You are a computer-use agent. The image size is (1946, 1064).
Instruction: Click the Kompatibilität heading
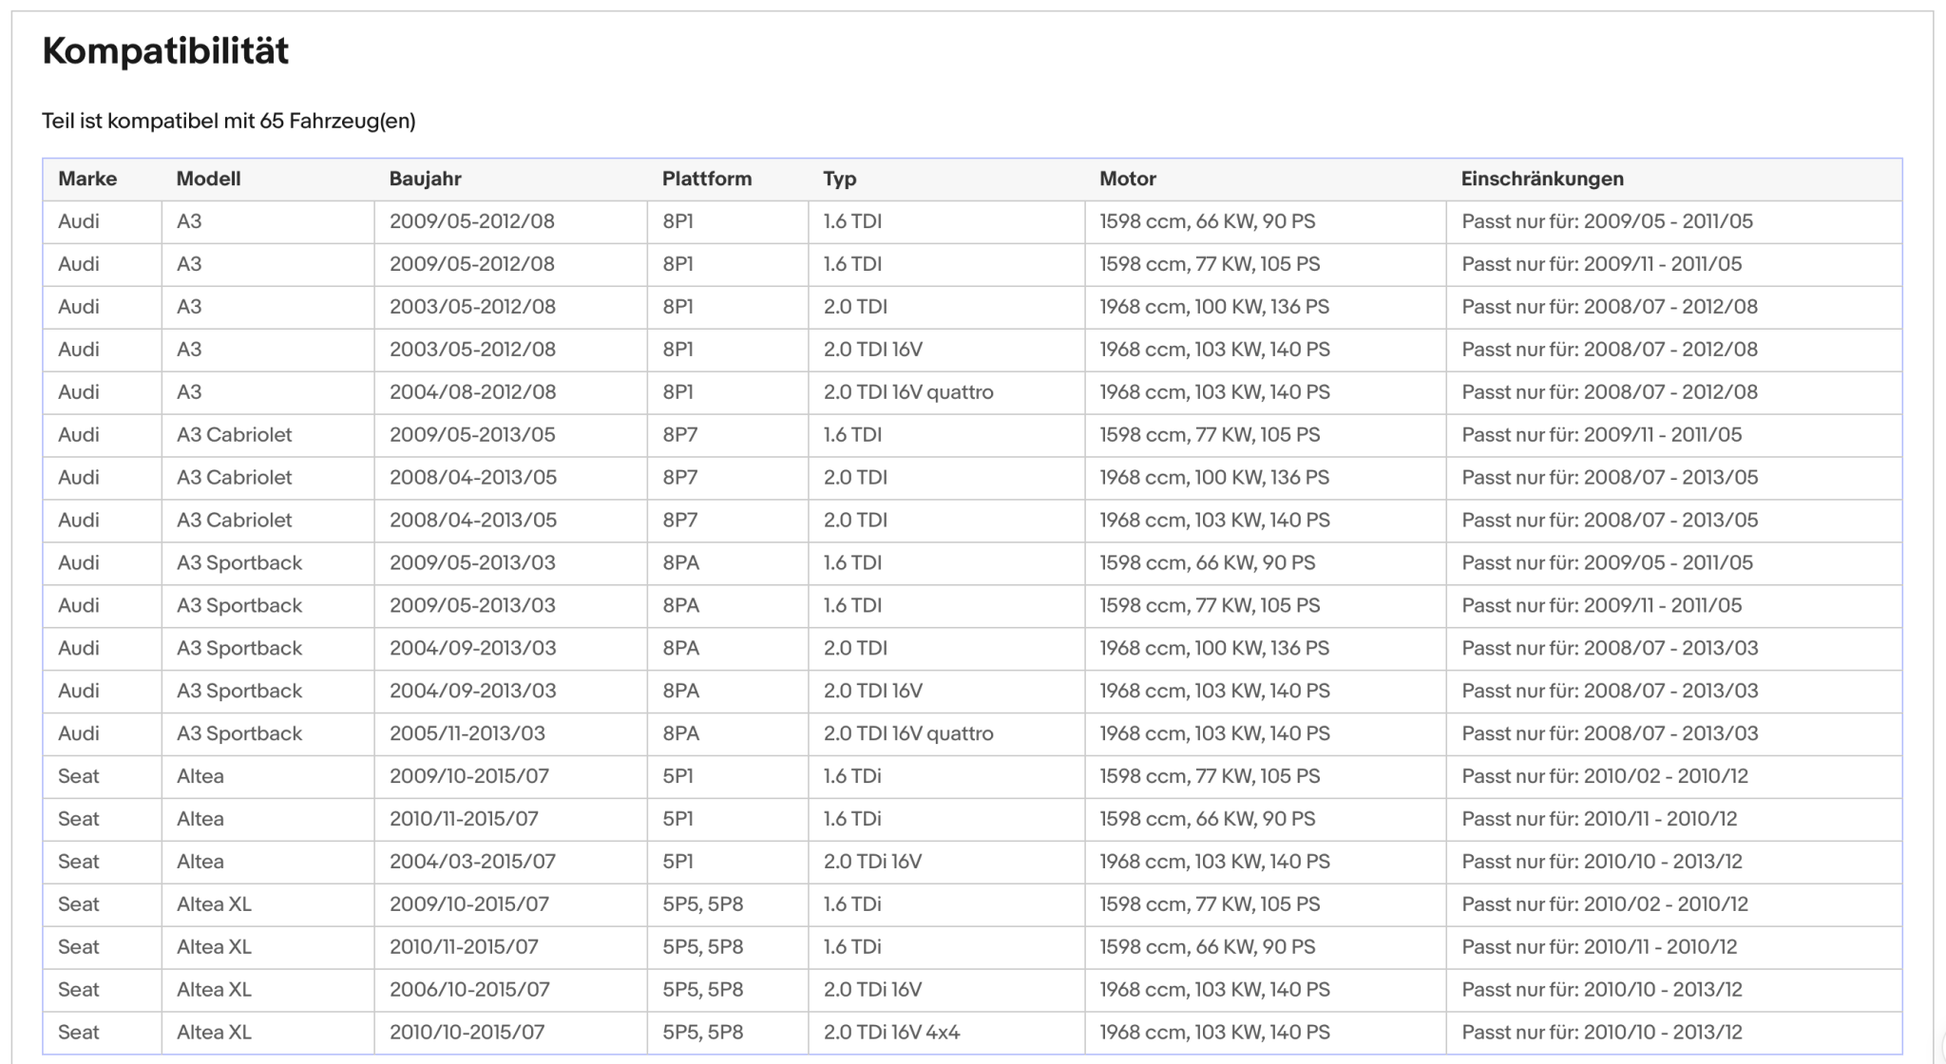tap(166, 50)
